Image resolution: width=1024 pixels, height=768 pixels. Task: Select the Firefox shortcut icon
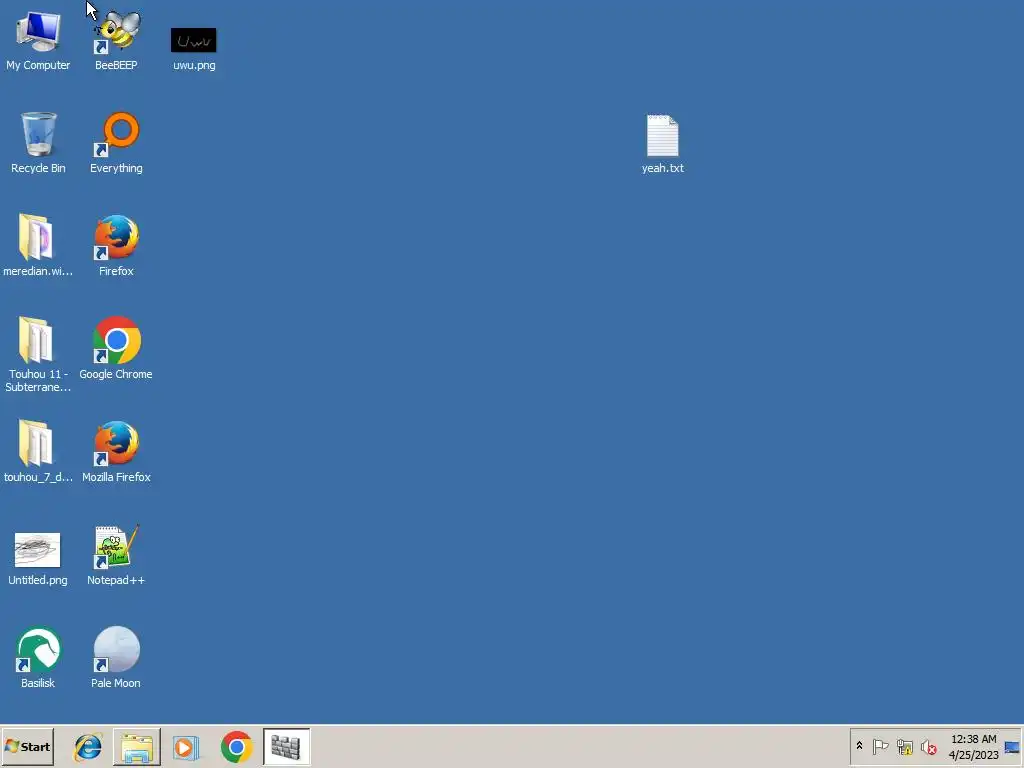tap(116, 246)
